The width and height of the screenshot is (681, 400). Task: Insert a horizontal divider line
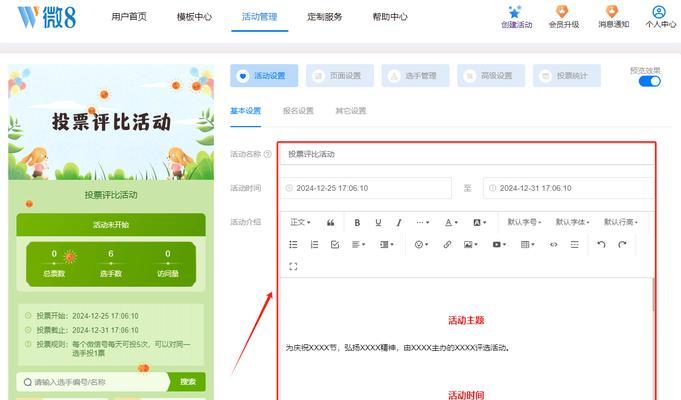tap(574, 245)
